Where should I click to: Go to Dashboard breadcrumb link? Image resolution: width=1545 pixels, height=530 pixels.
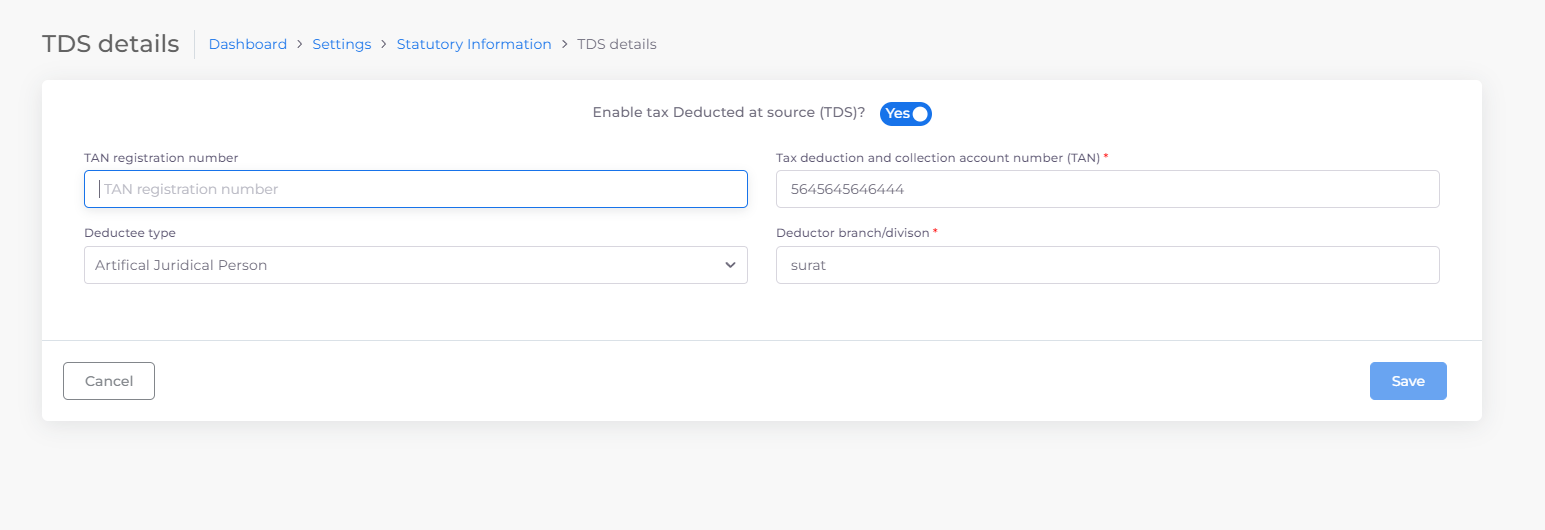click(x=248, y=44)
